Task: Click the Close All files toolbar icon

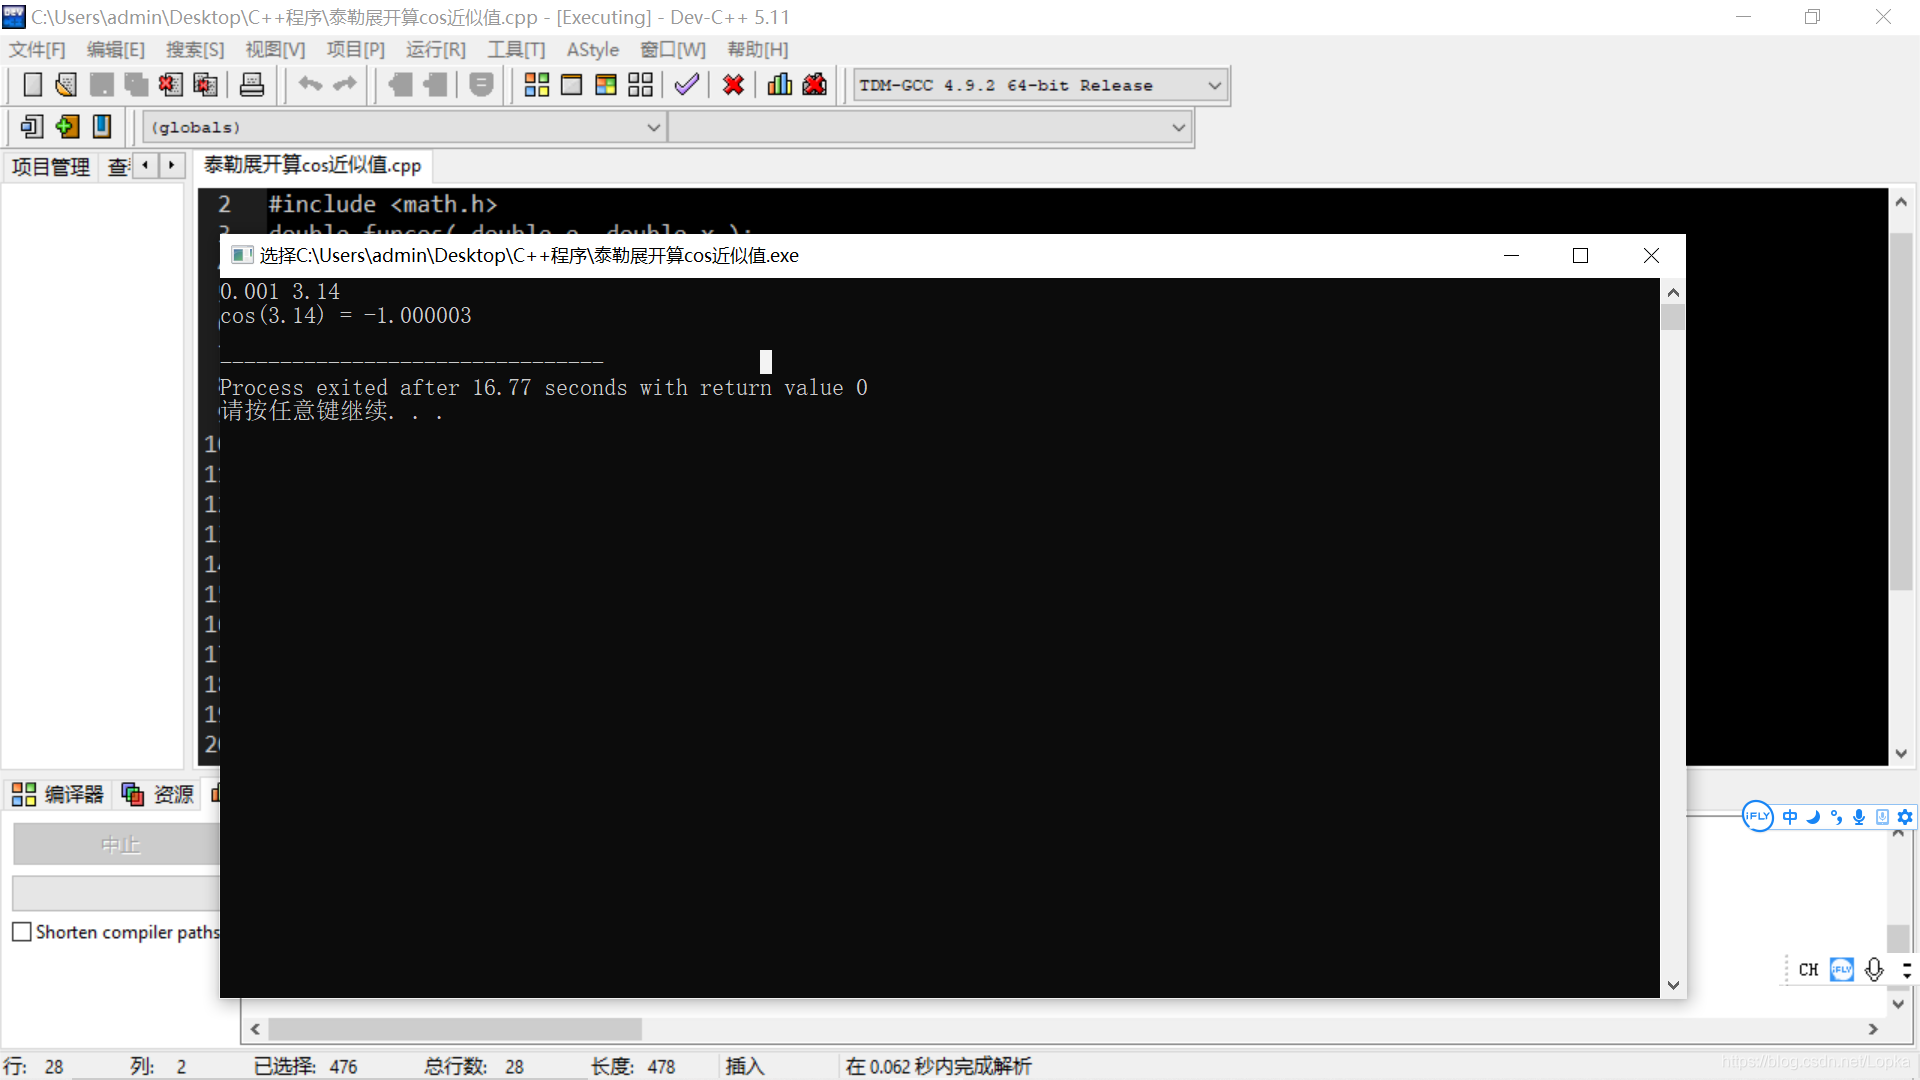Action: click(x=205, y=85)
